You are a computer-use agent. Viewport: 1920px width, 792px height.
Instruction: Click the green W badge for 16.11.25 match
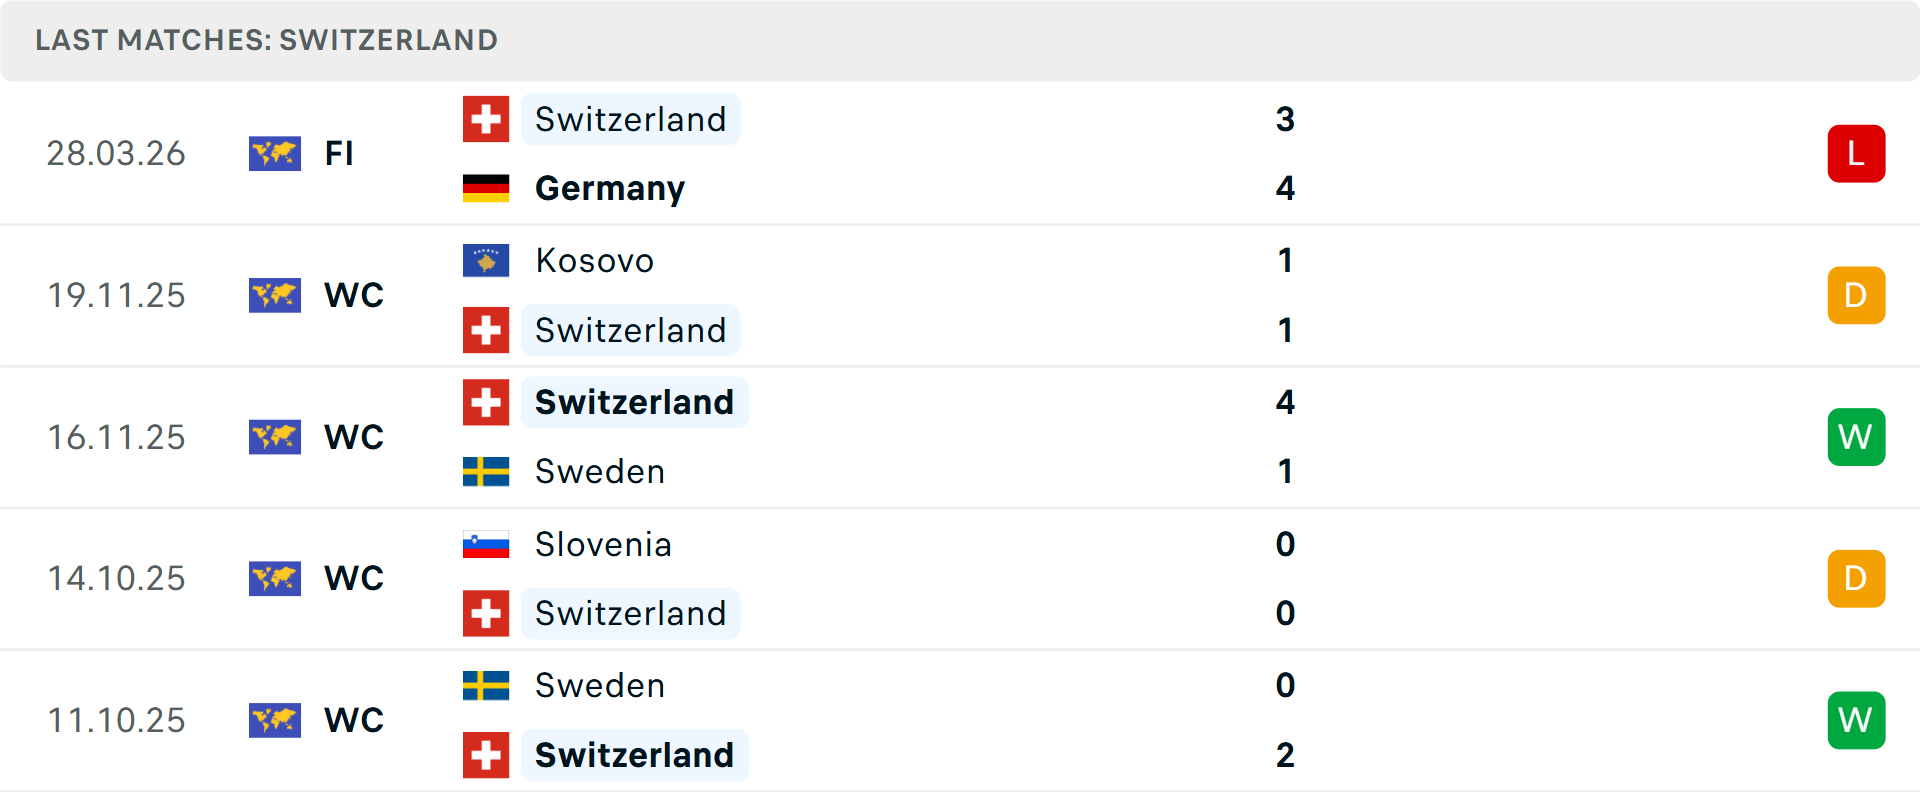pyautogui.click(x=1856, y=437)
